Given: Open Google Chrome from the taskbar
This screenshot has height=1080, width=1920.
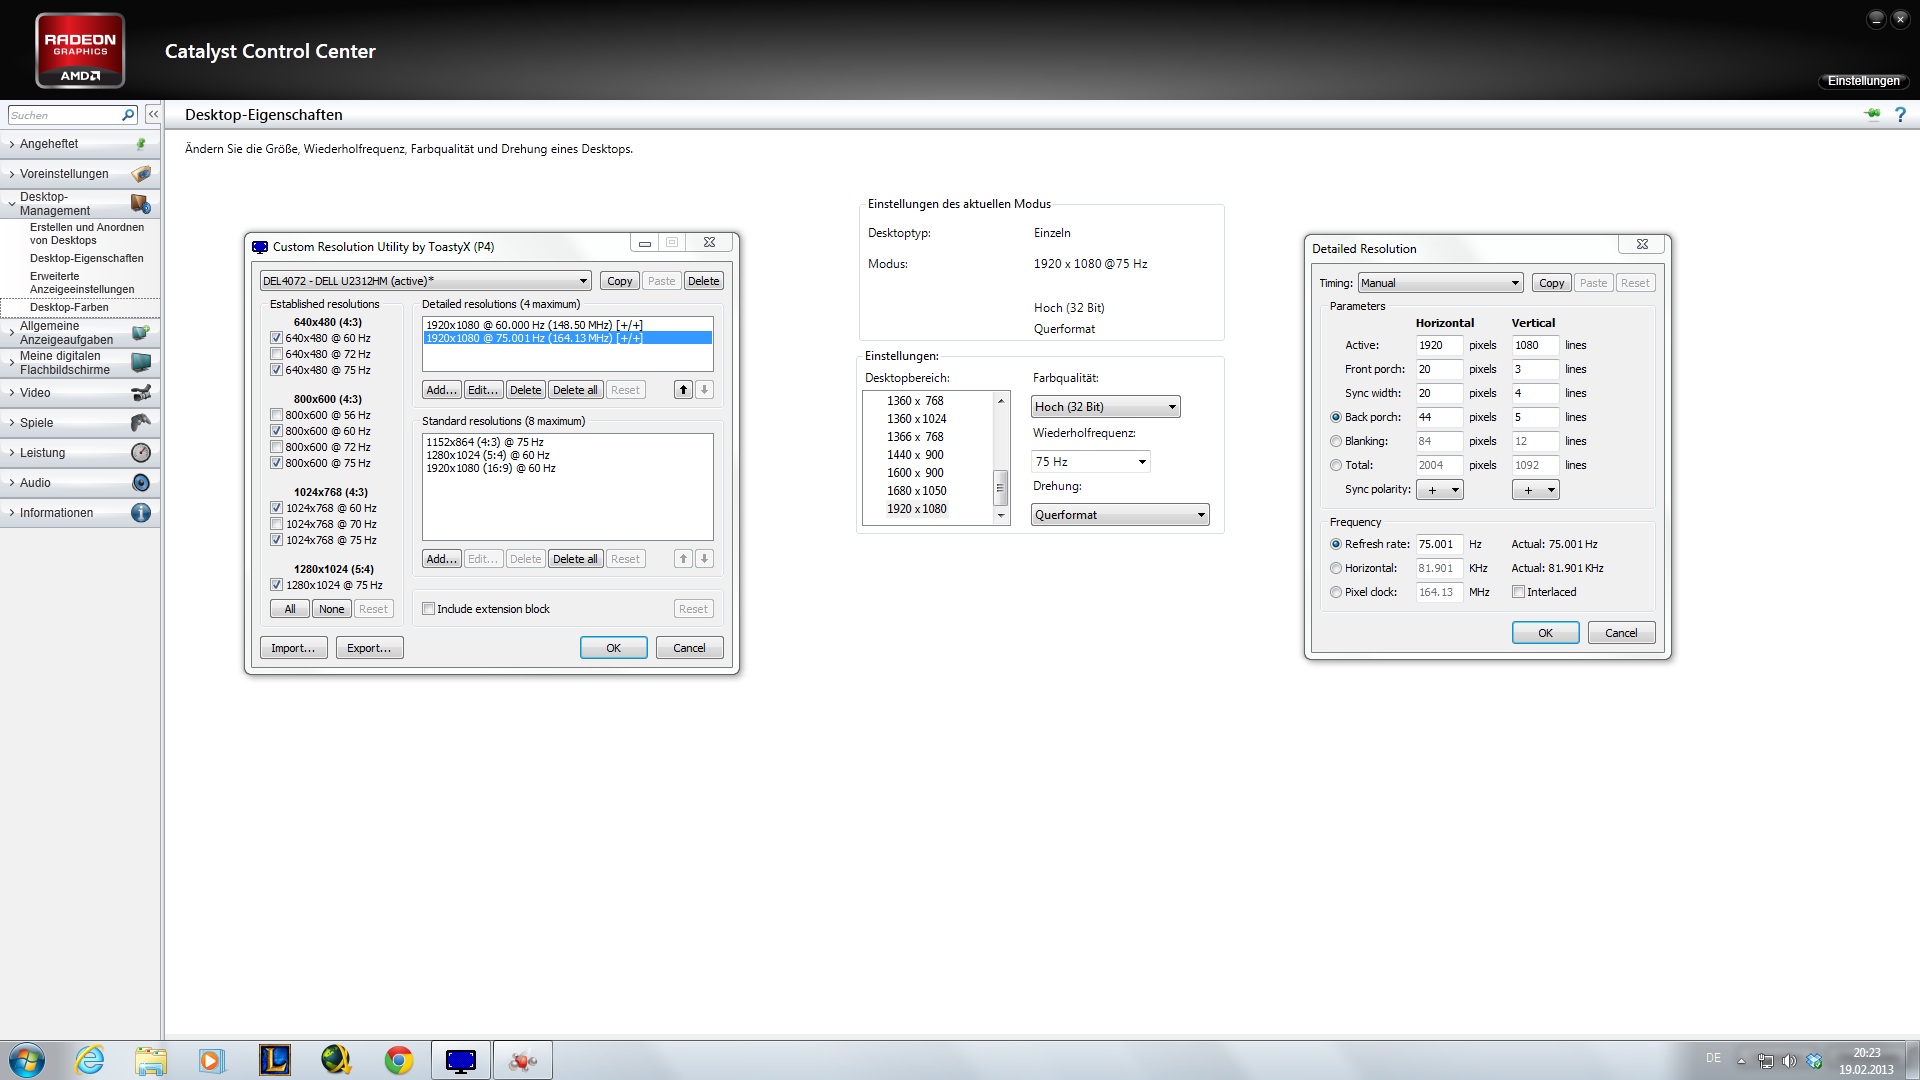Looking at the screenshot, I should tap(398, 1060).
